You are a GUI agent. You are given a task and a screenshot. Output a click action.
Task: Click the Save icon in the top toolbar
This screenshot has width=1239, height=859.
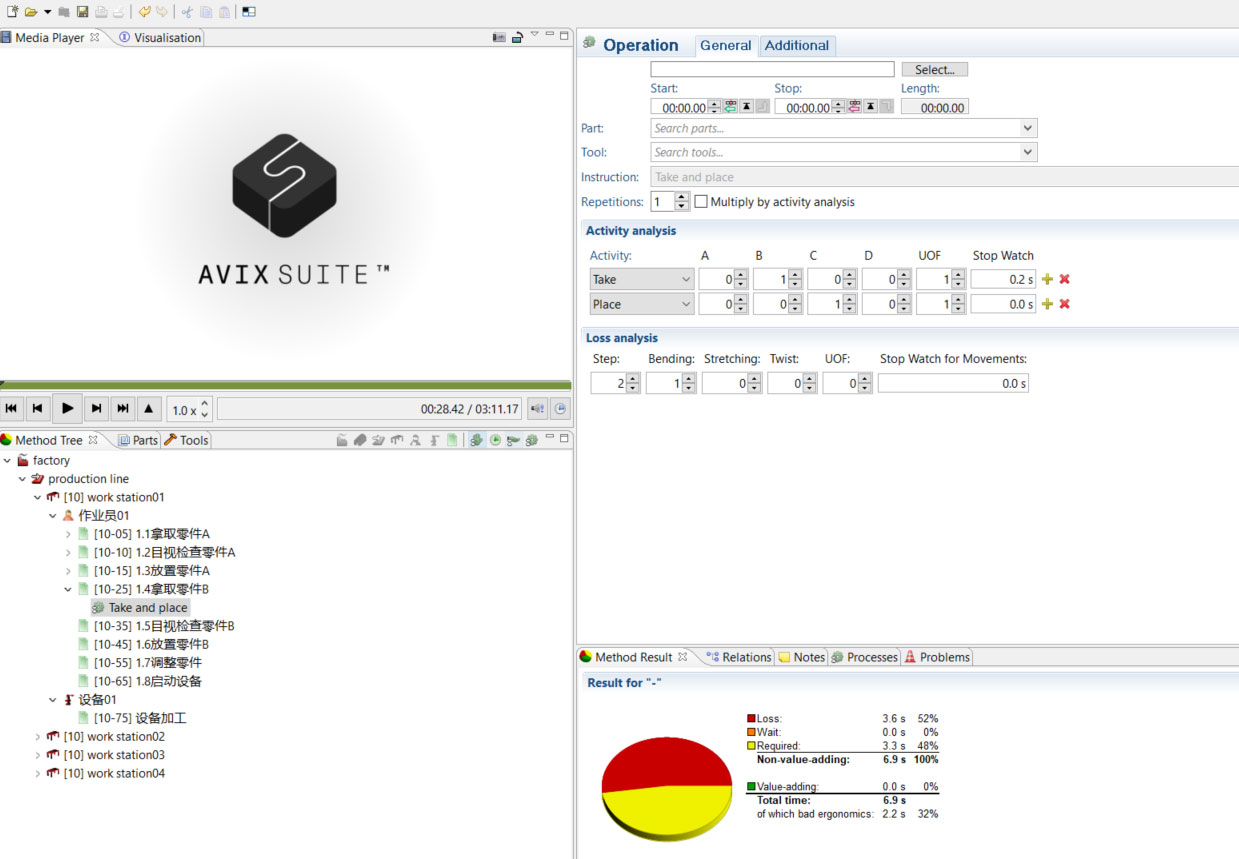pyautogui.click(x=82, y=12)
